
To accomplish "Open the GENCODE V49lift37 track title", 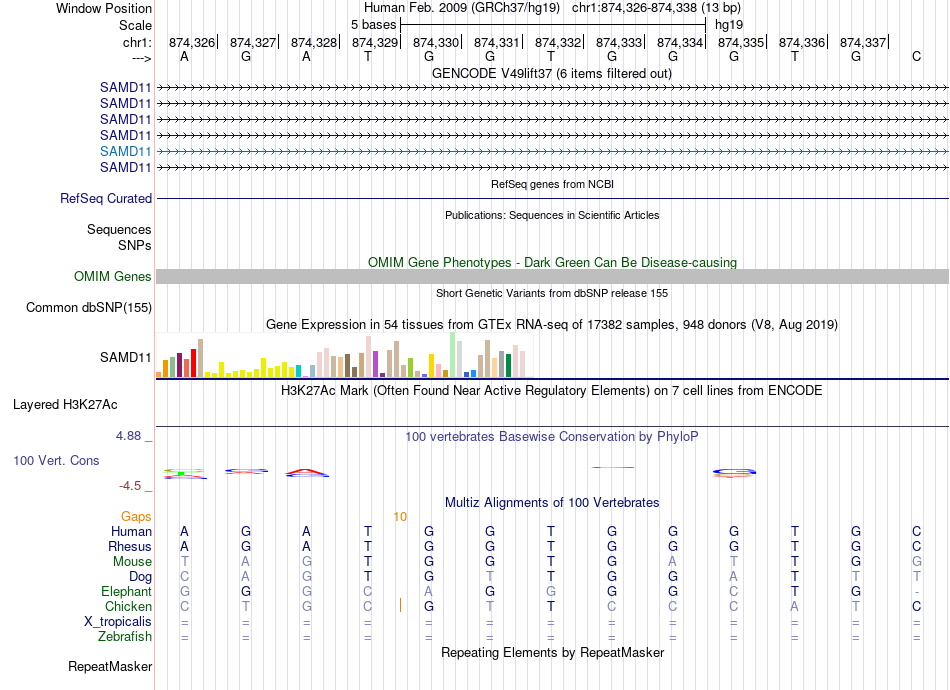I will click(551, 73).
